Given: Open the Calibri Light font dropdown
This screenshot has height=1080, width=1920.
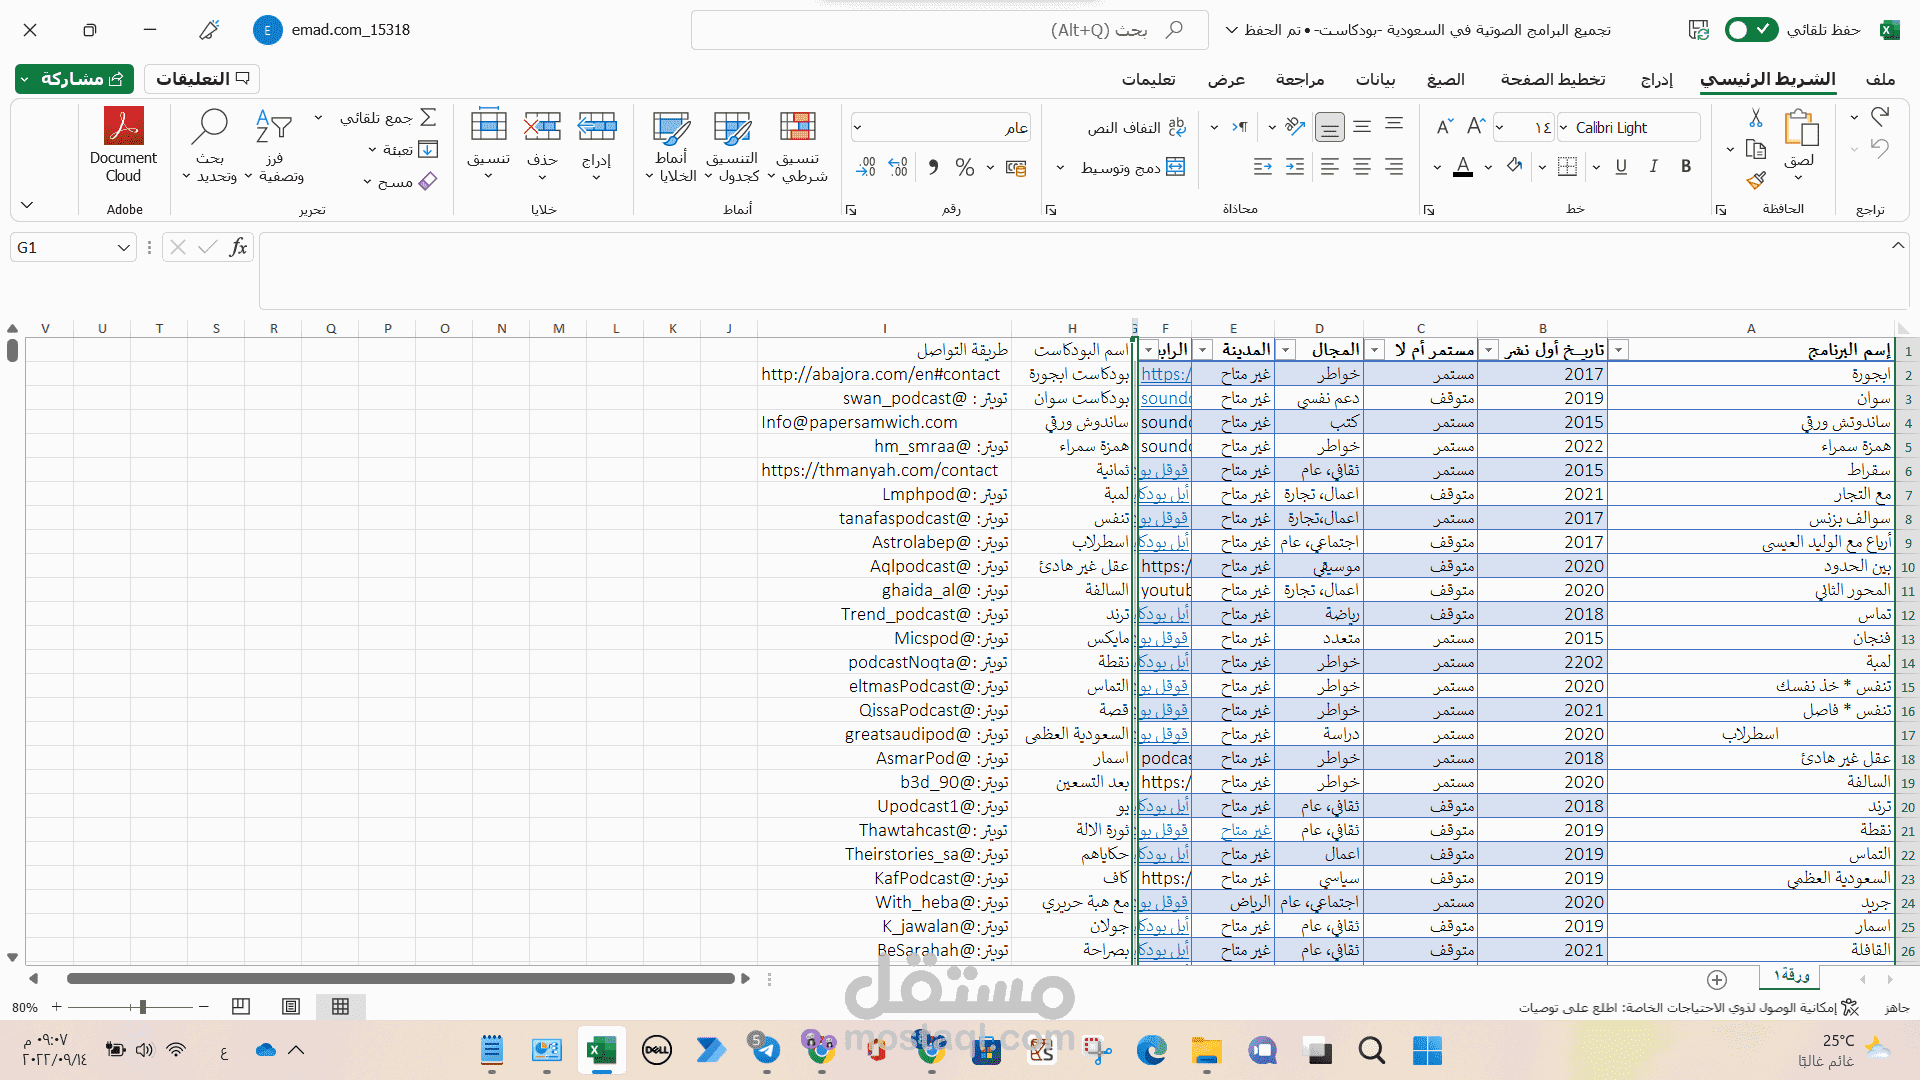Looking at the screenshot, I should [1563, 127].
